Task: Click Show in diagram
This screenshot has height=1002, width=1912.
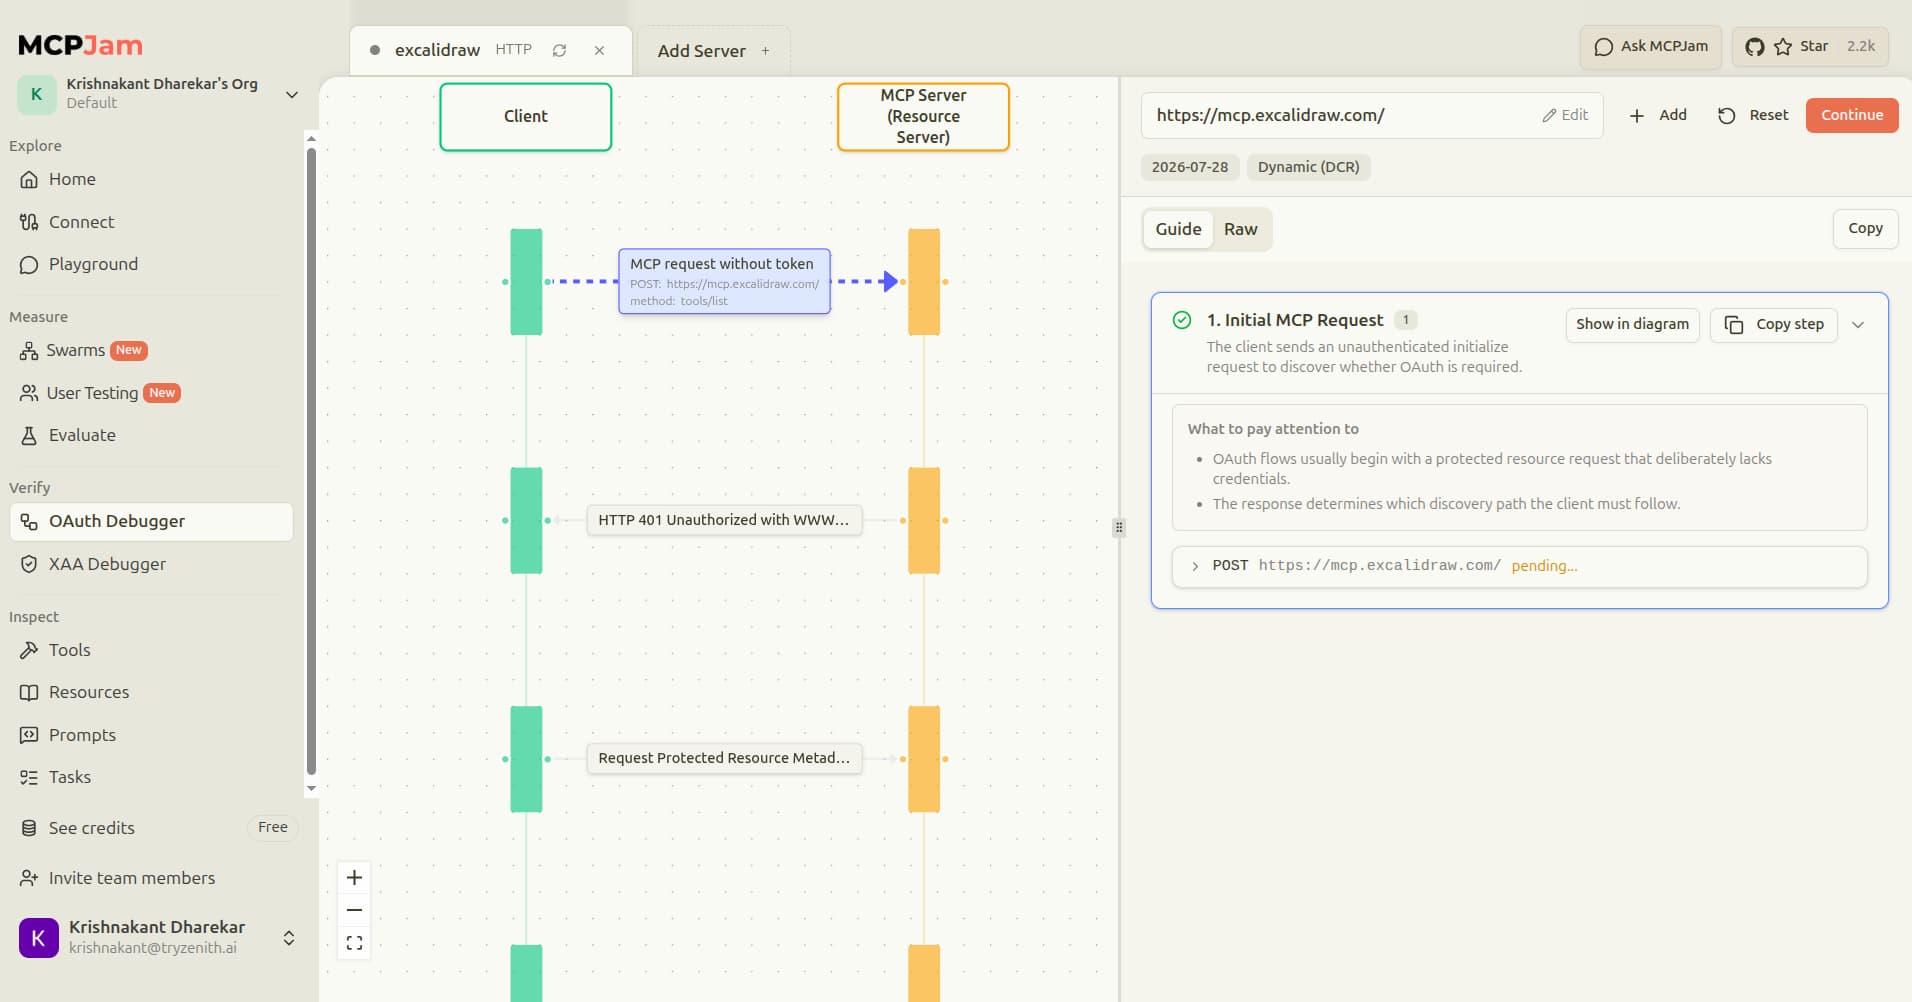Action: coord(1632,324)
